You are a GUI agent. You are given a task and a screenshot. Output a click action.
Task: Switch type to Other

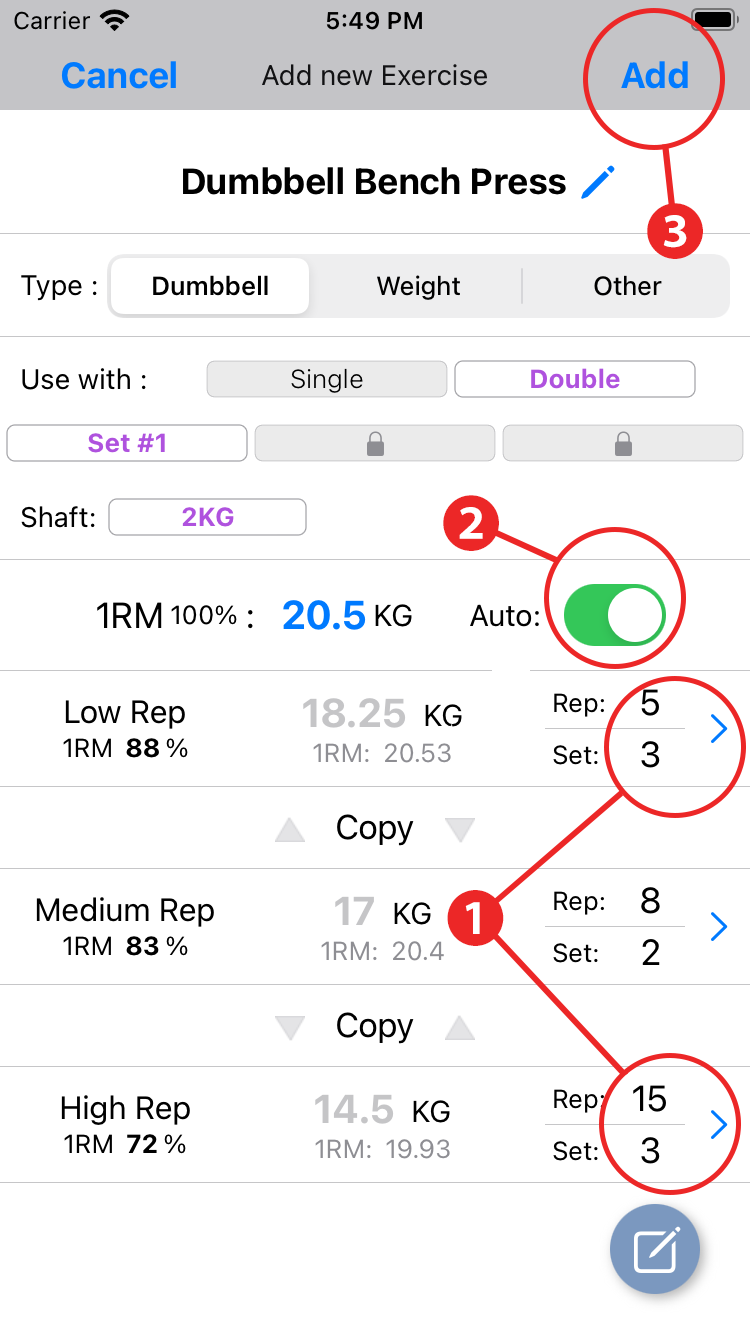point(627,286)
